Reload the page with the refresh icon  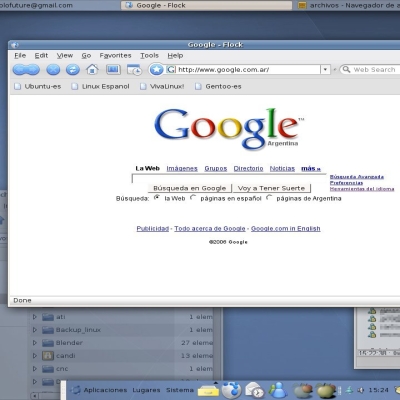click(x=73, y=70)
